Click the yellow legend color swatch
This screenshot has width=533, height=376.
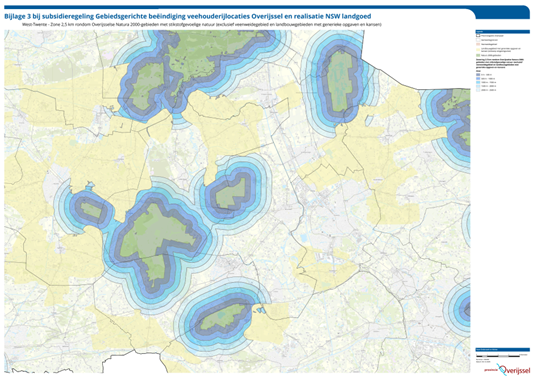[x=478, y=50]
